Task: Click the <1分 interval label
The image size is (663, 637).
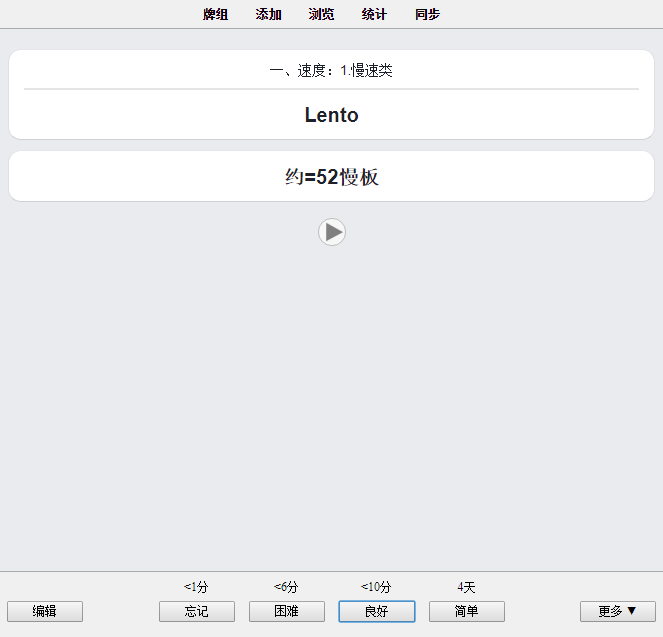Action: tap(196, 587)
